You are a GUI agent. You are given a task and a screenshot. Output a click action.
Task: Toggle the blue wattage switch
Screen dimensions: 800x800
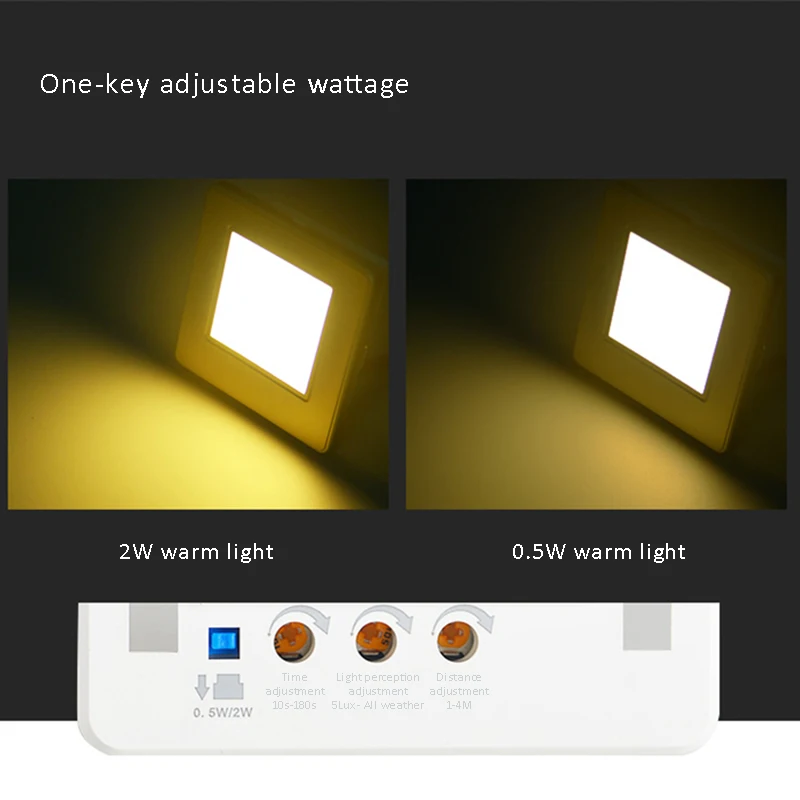pos(224,643)
